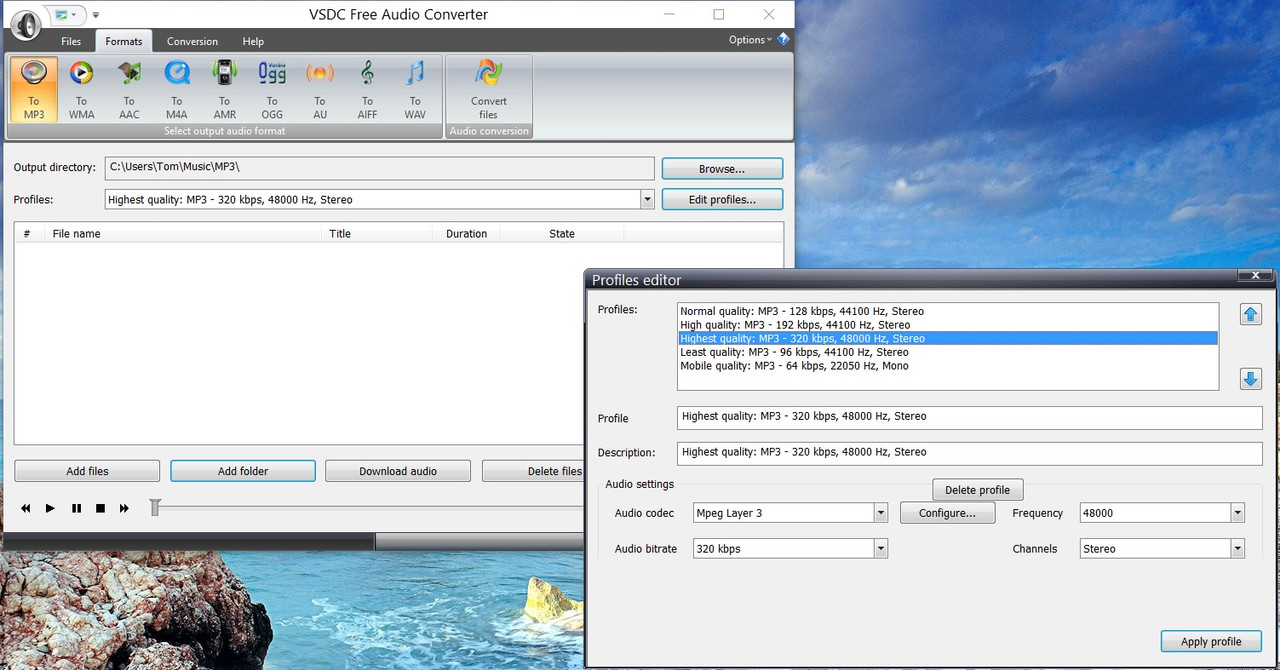Open the Help ribbon tab
This screenshot has height=670, width=1280.
pyautogui.click(x=253, y=41)
